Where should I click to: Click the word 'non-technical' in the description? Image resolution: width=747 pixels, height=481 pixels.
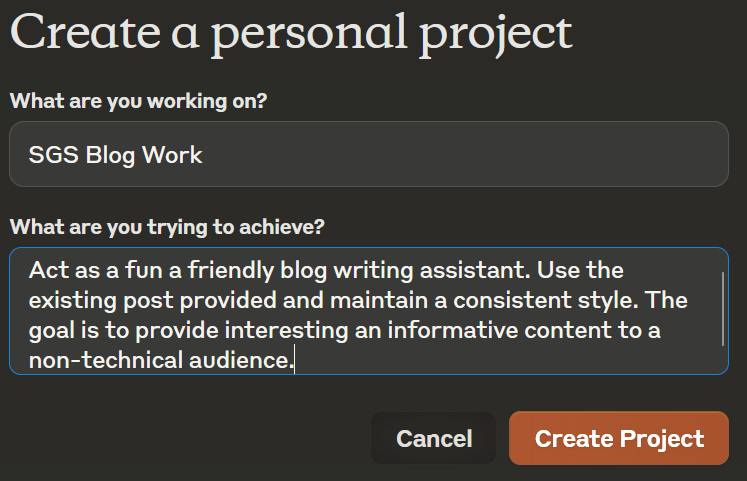[x=95, y=360]
